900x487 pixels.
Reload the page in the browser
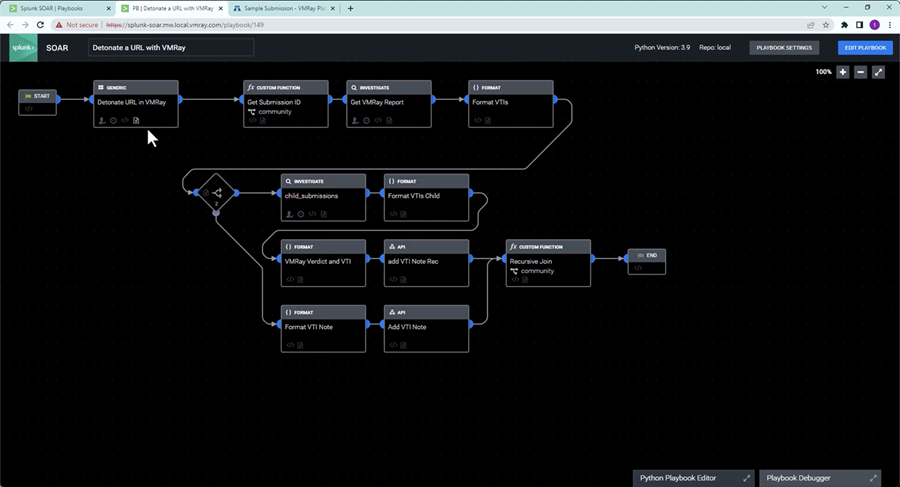[40, 25]
